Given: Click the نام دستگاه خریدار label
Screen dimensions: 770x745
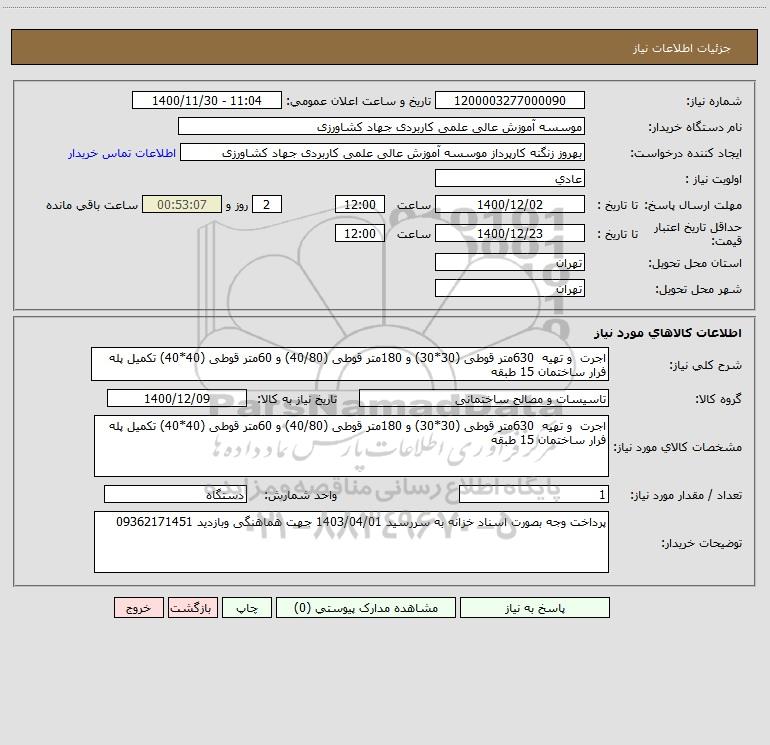Looking at the screenshot, I should coord(695,127).
